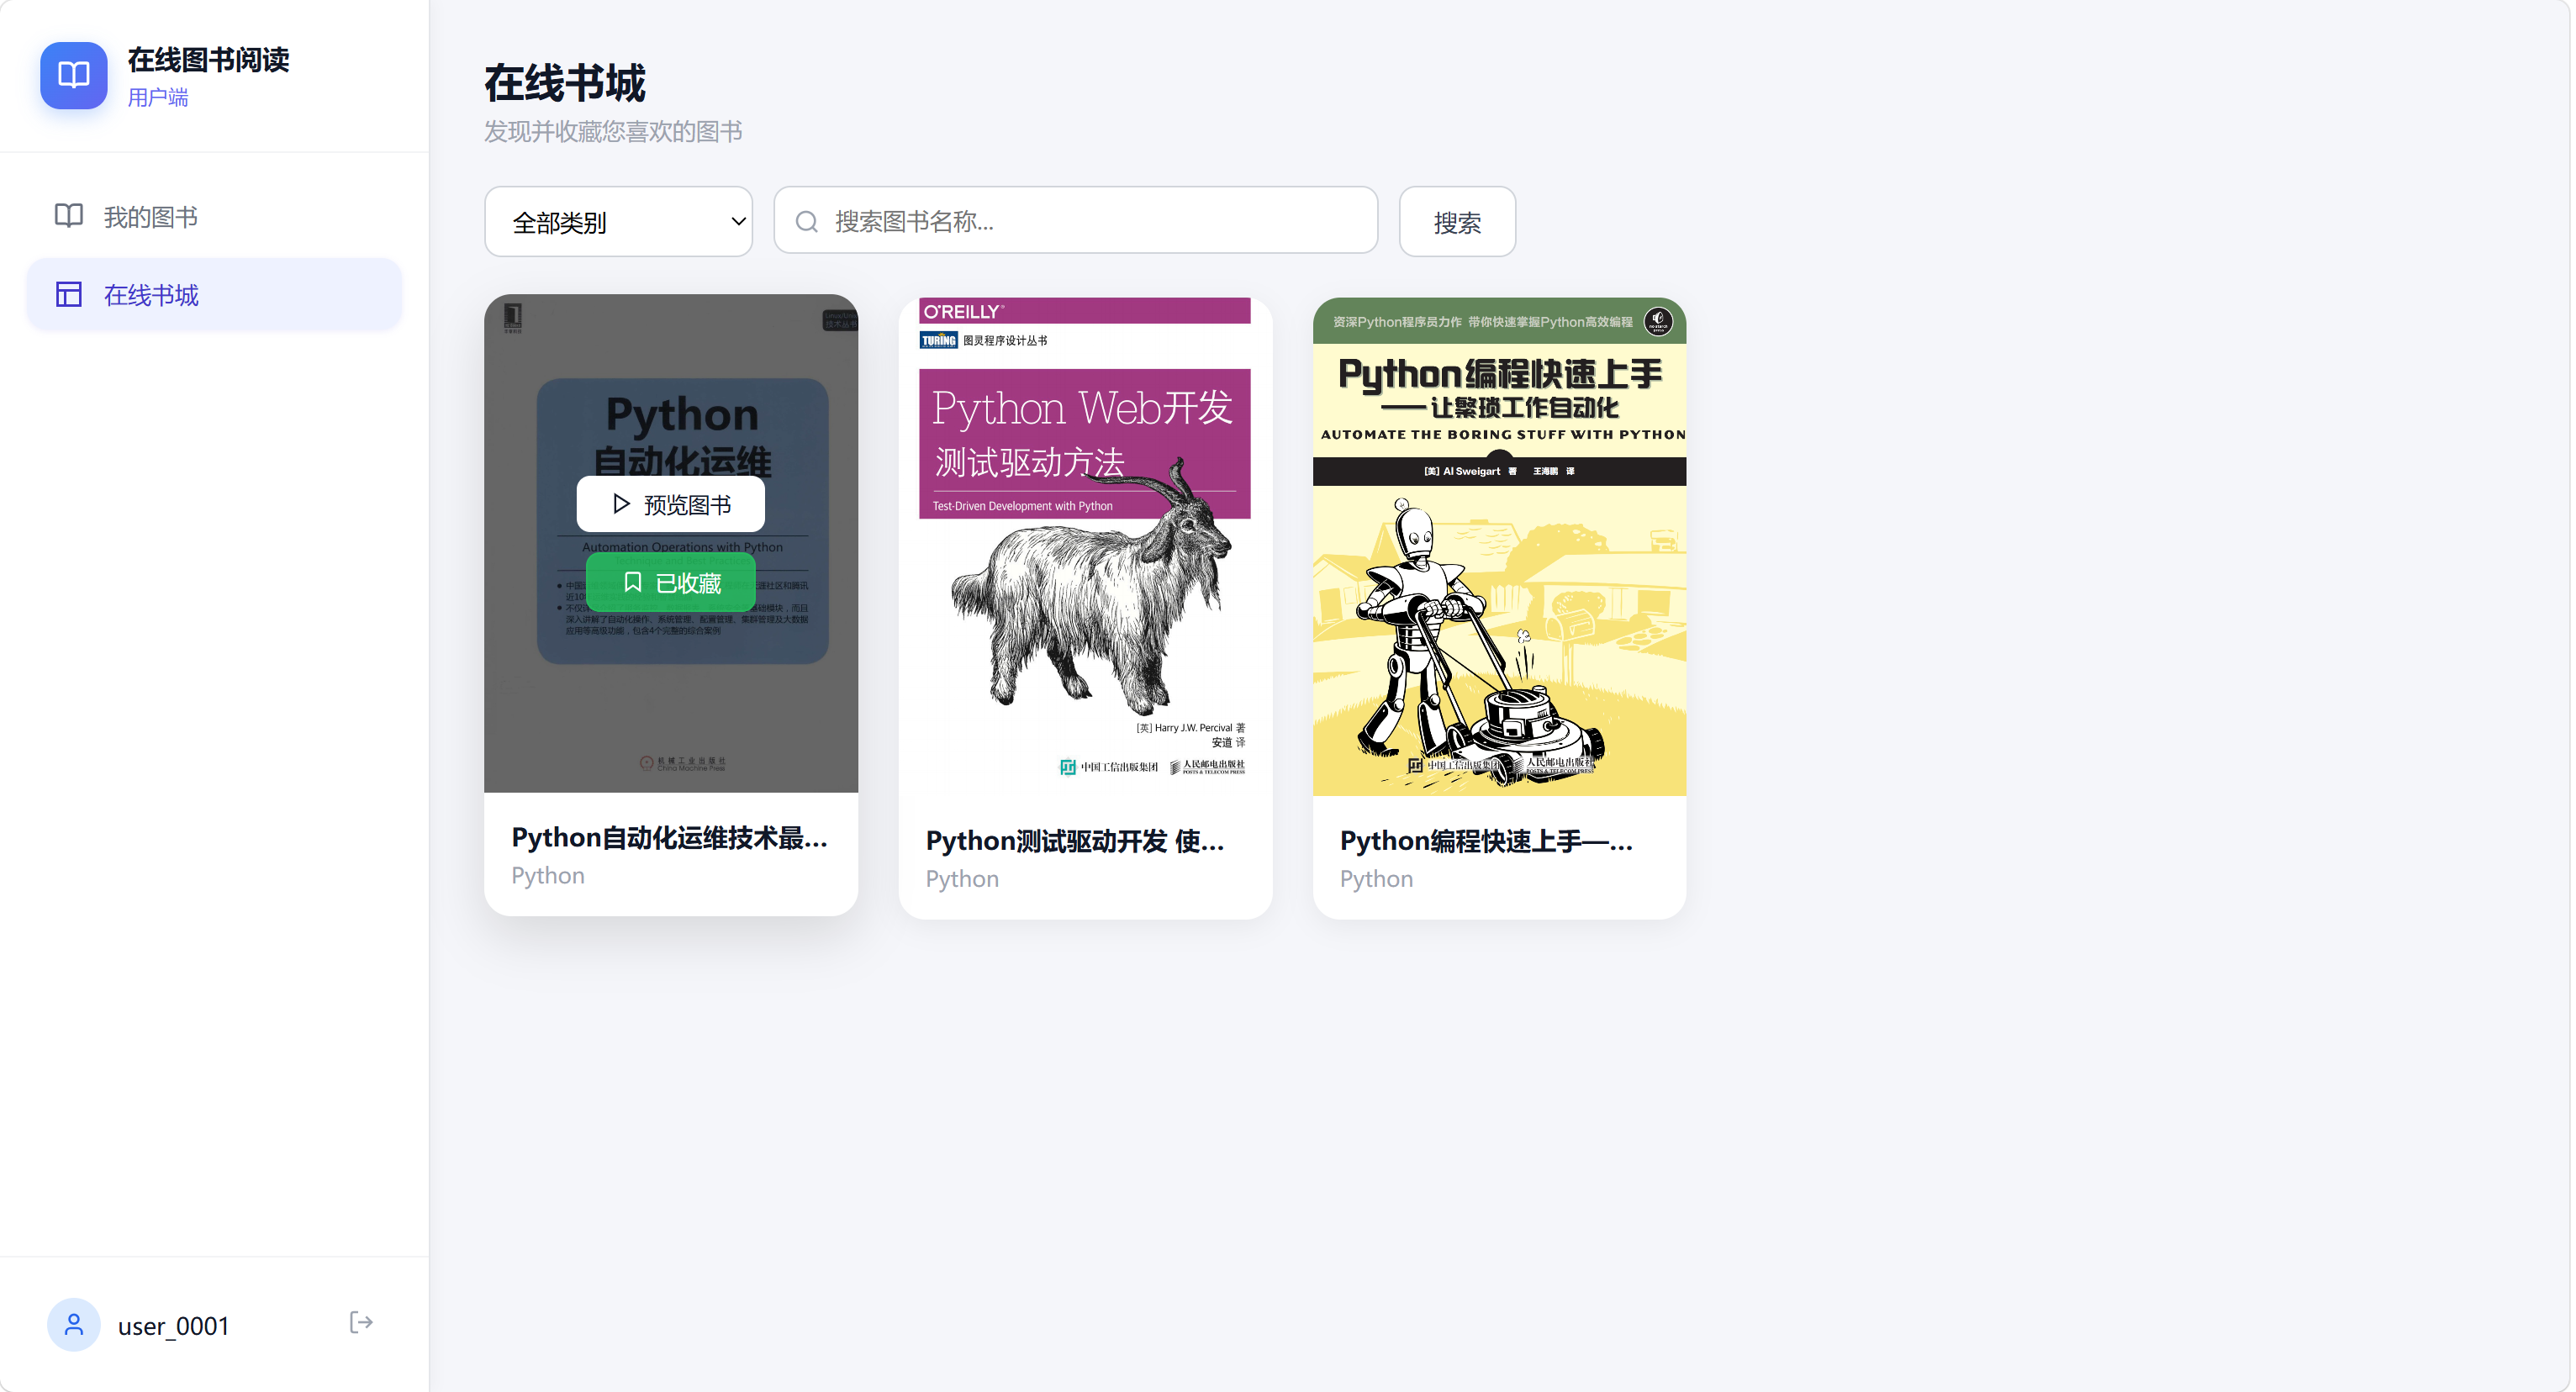Toggle the 已收藏 bookmark button
This screenshot has height=1392, width=2576.
click(x=671, y=582)
